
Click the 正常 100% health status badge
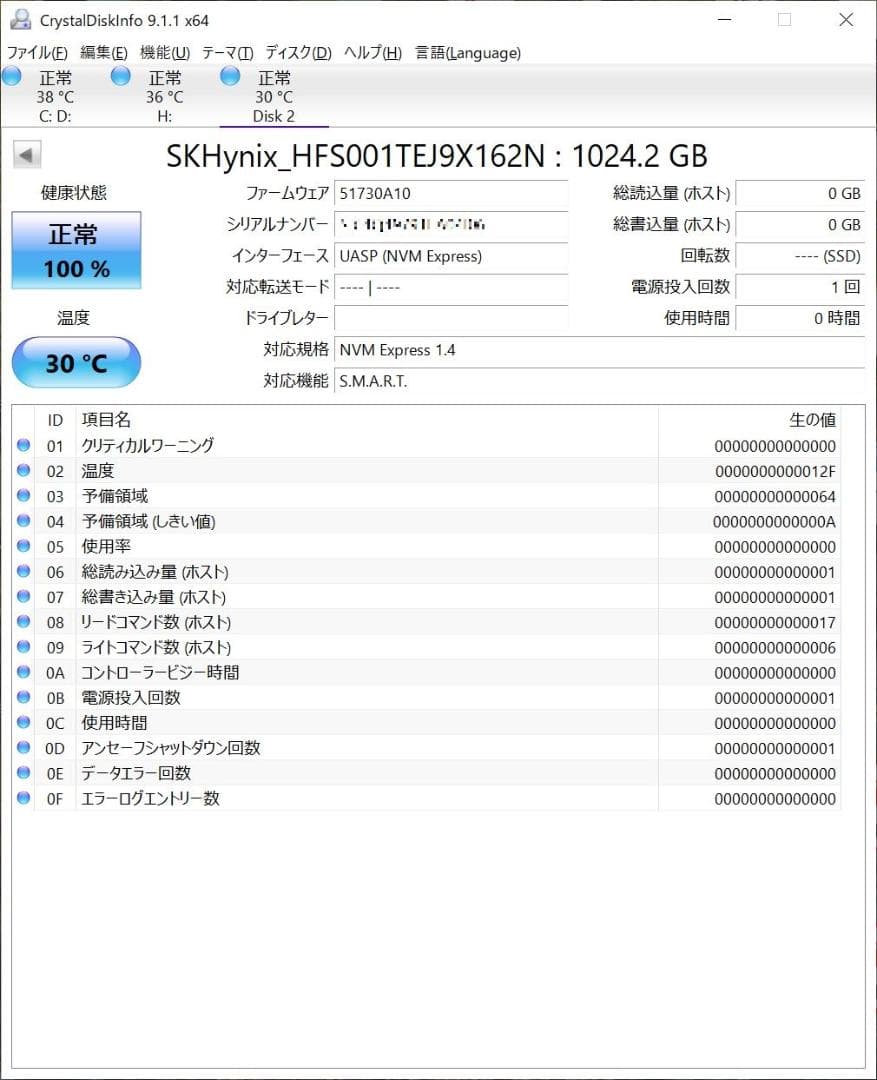tap(75, 251)
